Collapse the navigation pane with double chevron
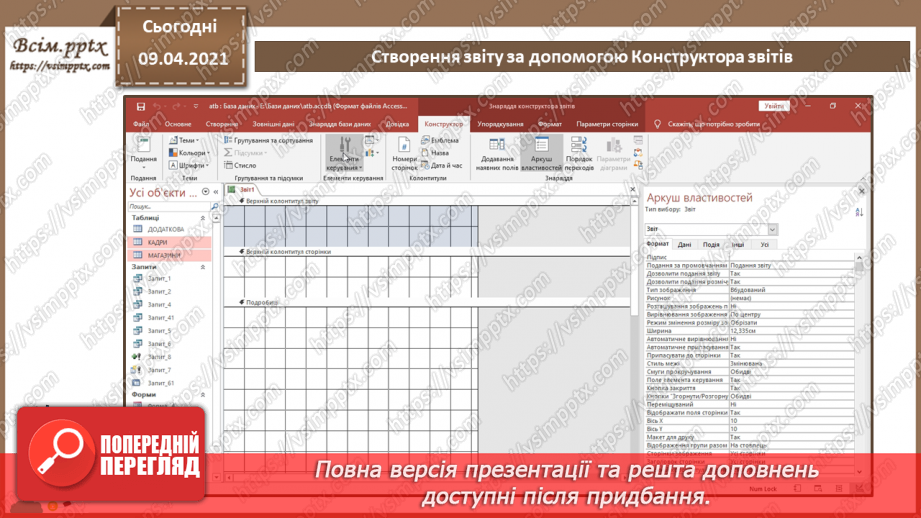This screenshot has width=921, height=518. click(216, 192)
